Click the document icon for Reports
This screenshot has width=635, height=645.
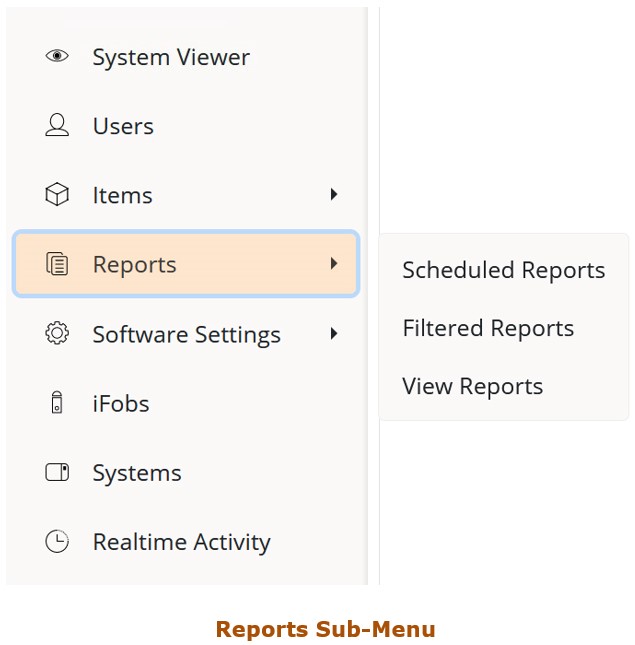click(x=57, y=265)
